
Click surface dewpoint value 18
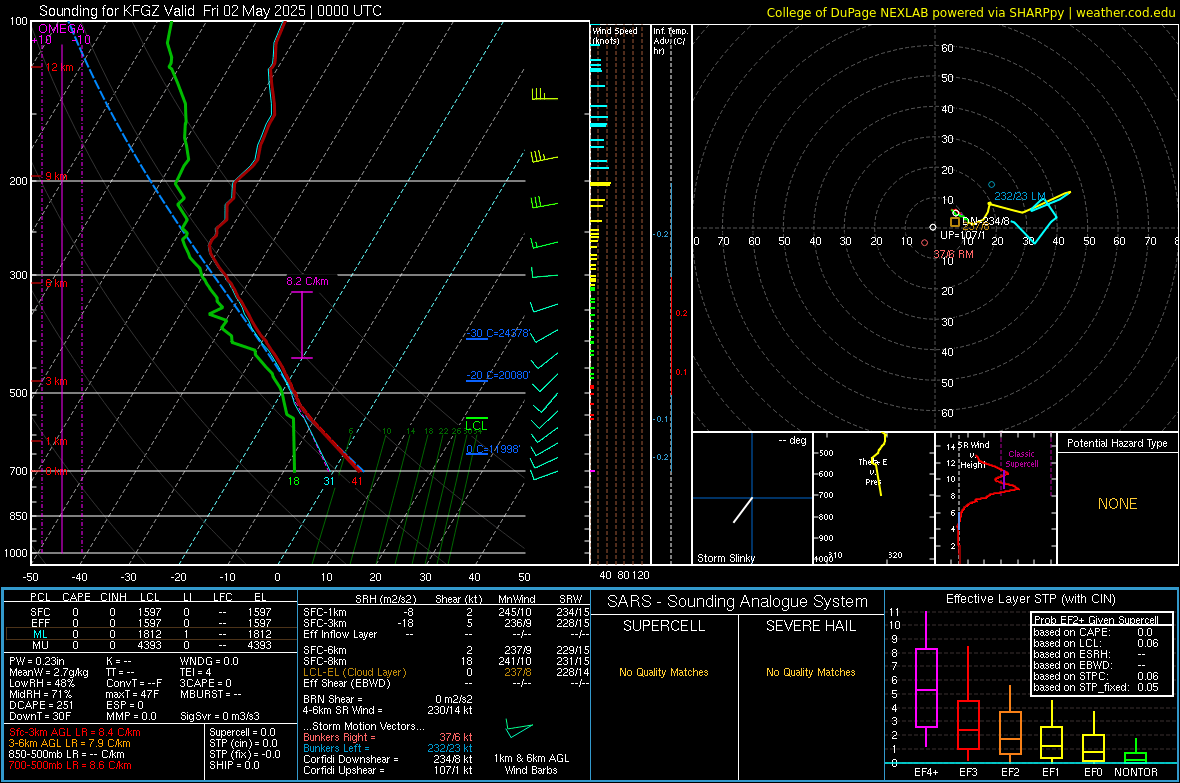(293, 481)
